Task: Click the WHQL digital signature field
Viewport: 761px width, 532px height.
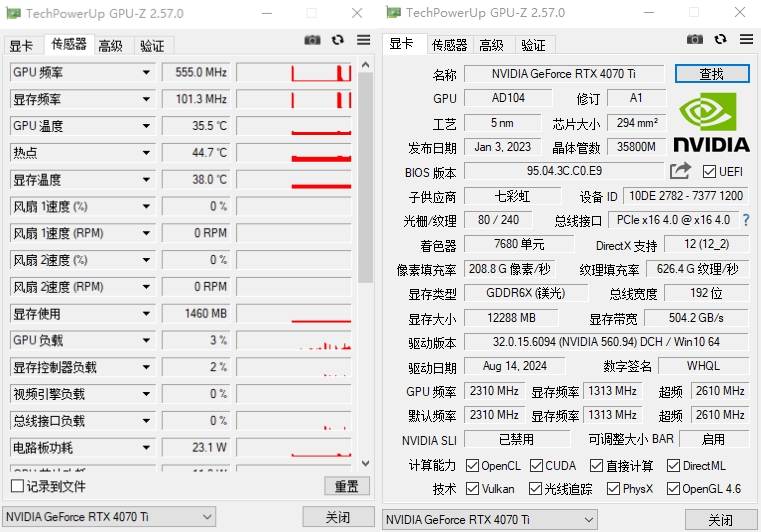Action: tap(703, 366)
